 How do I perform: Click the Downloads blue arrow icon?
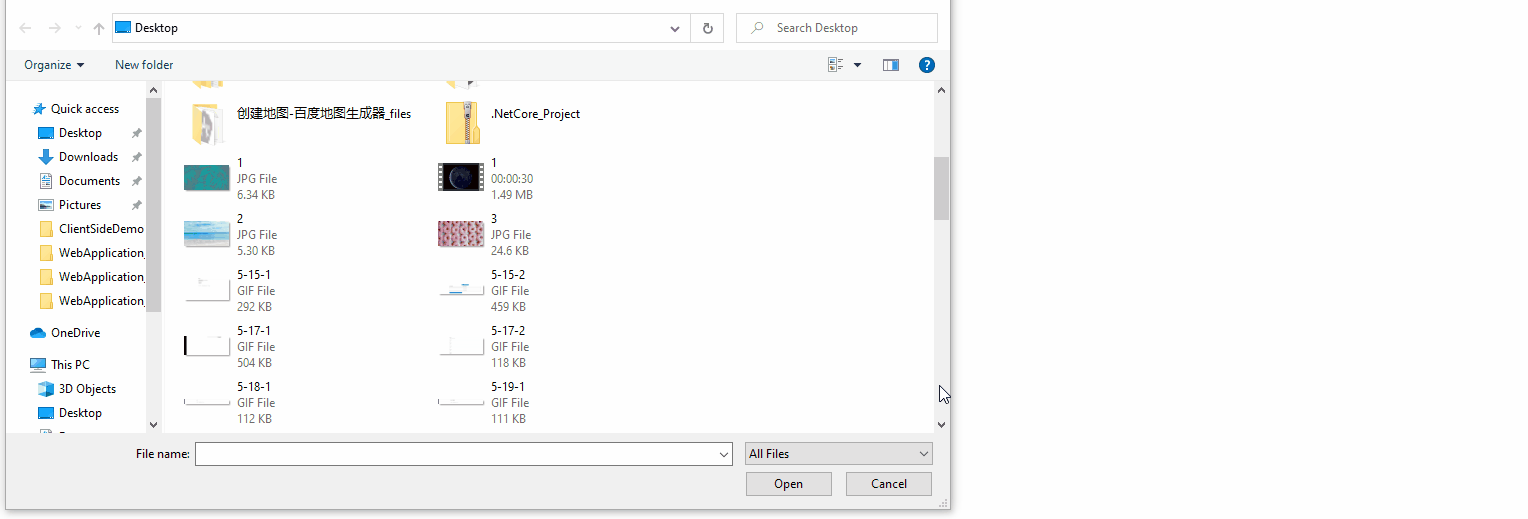(x=45, y=157)
